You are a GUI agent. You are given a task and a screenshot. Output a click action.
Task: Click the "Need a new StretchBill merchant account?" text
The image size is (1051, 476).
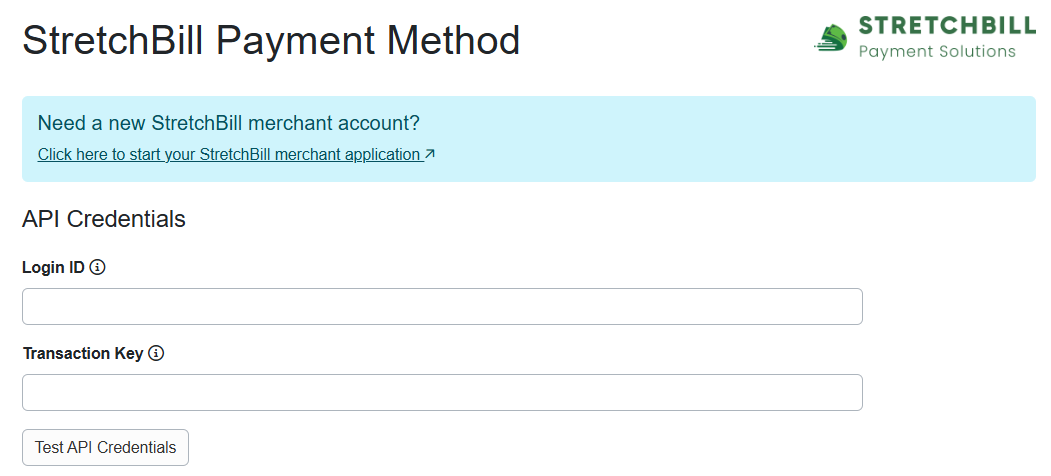229,123
